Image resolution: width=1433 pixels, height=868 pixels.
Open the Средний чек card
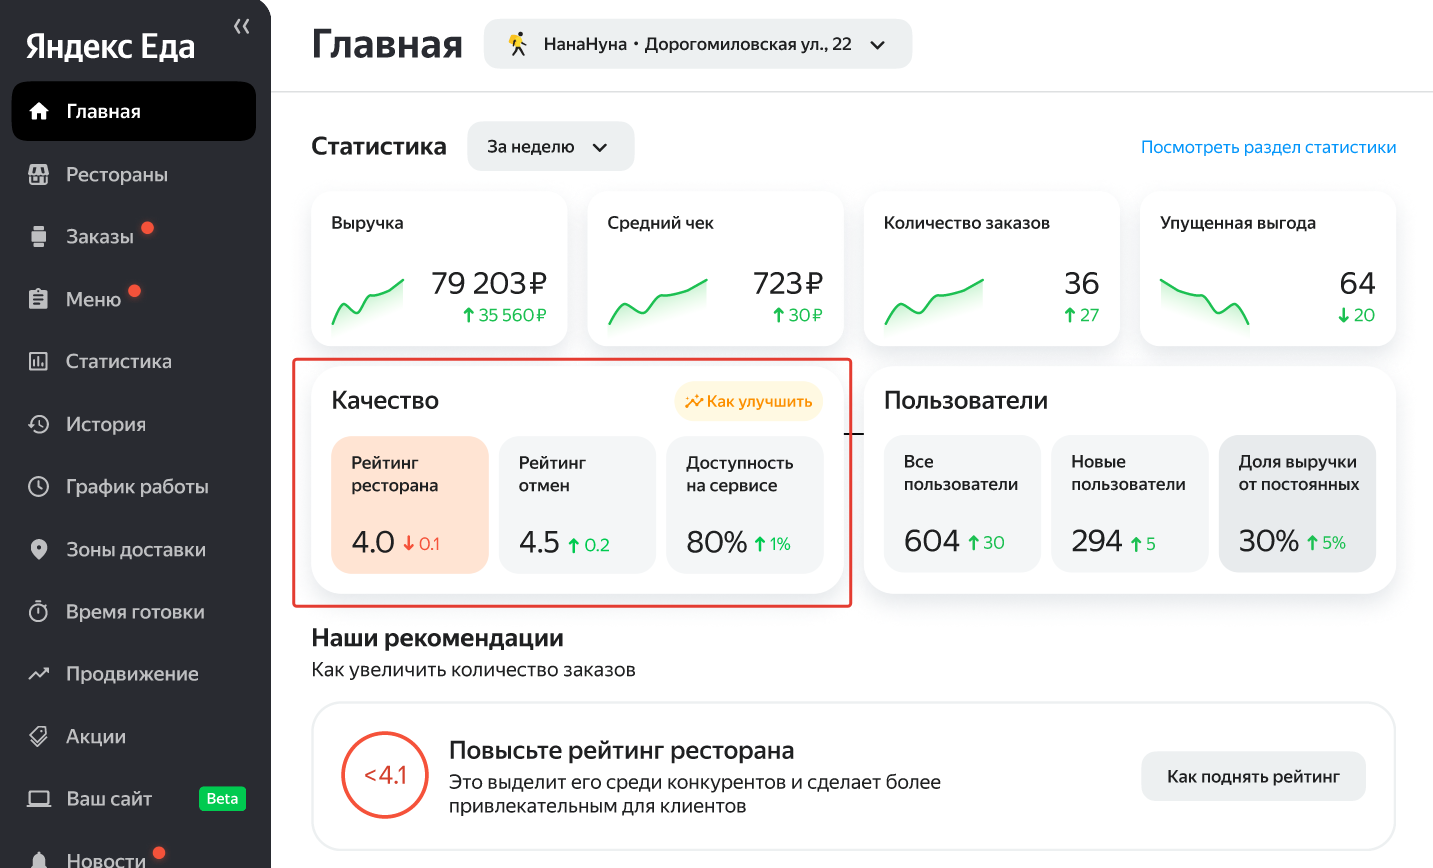pyautogui.click(x=715, y=269)
